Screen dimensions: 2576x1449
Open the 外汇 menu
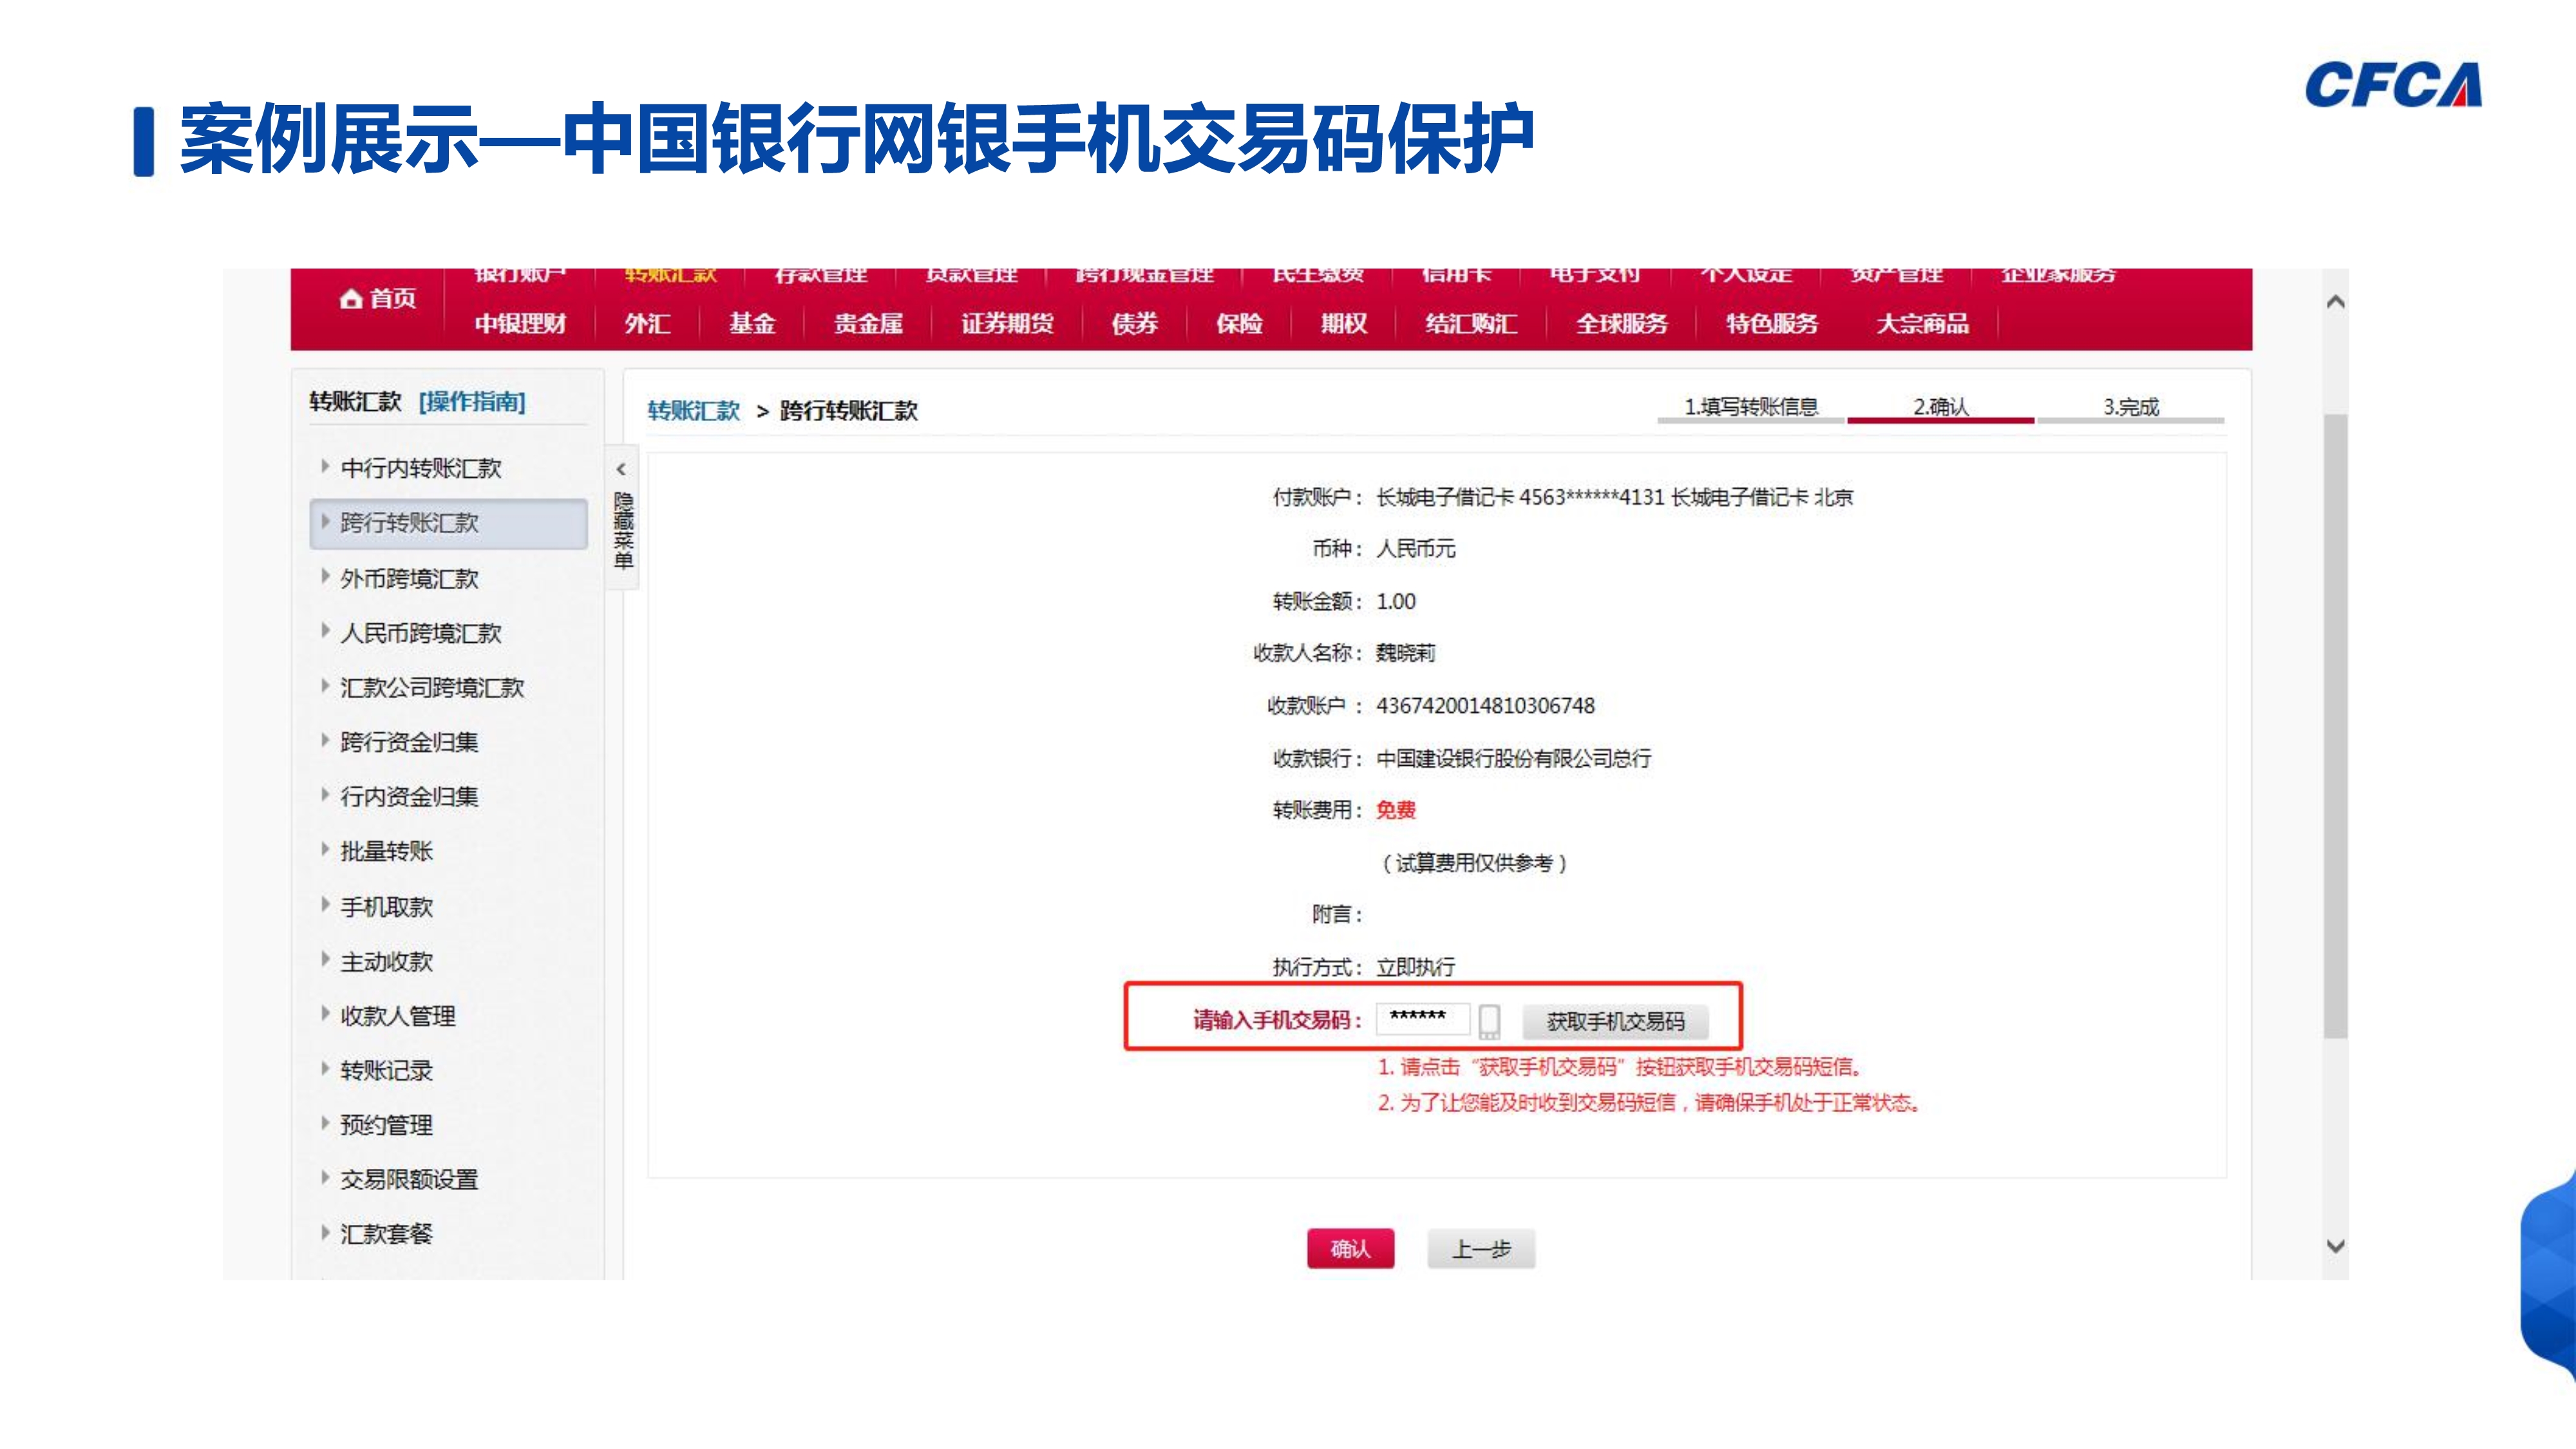[647, 323]
